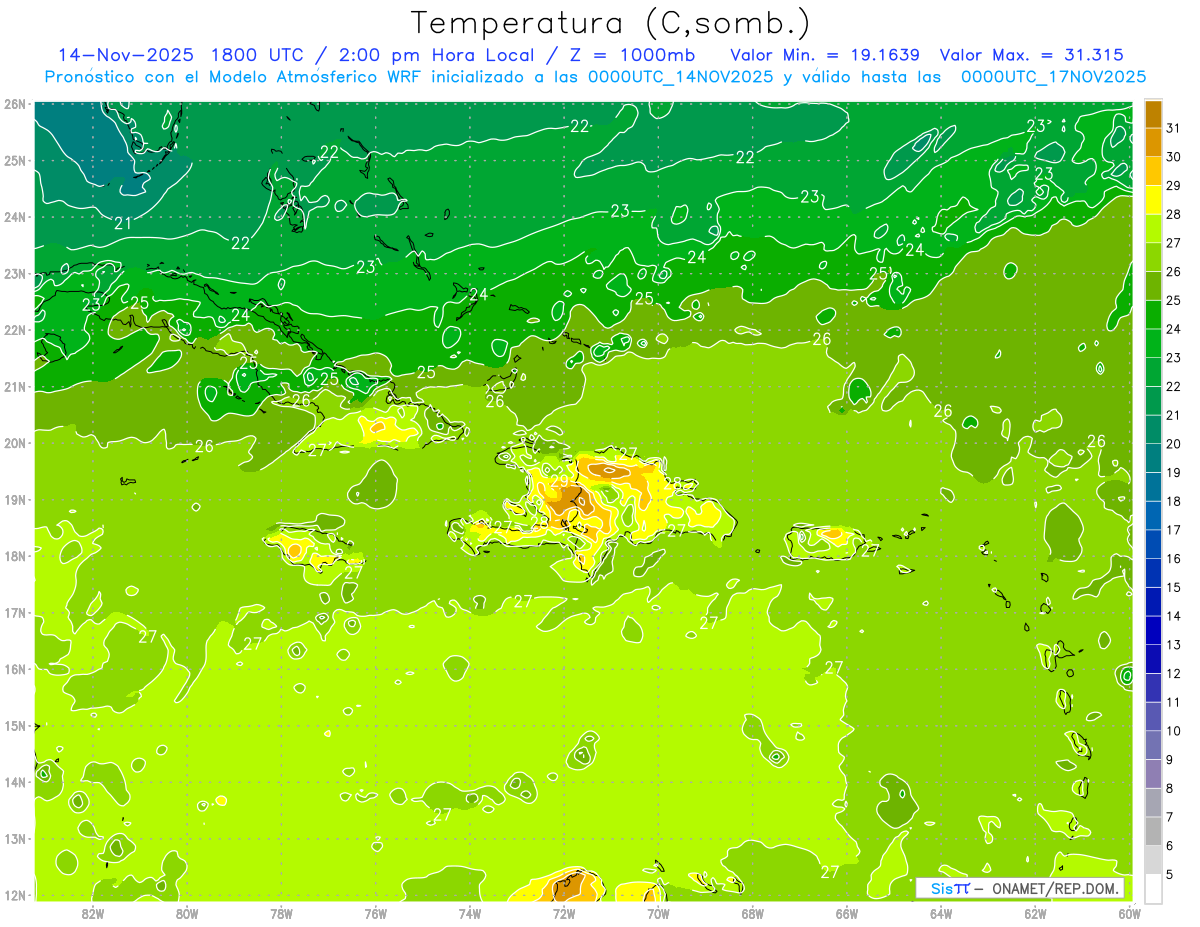Click the 19N latitude axis label

click(14, 500)
